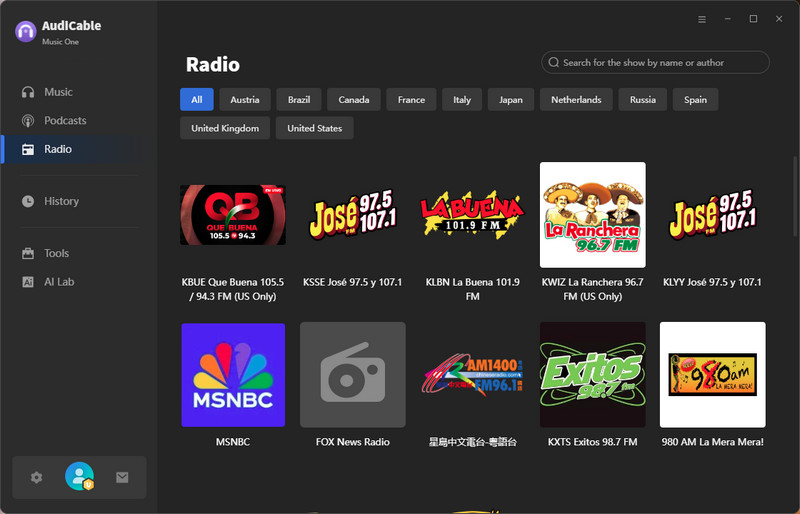Viewport: 800px width, 514px height.
Task: Open the mail envelope icon
Action: click(x=122, y=477)
